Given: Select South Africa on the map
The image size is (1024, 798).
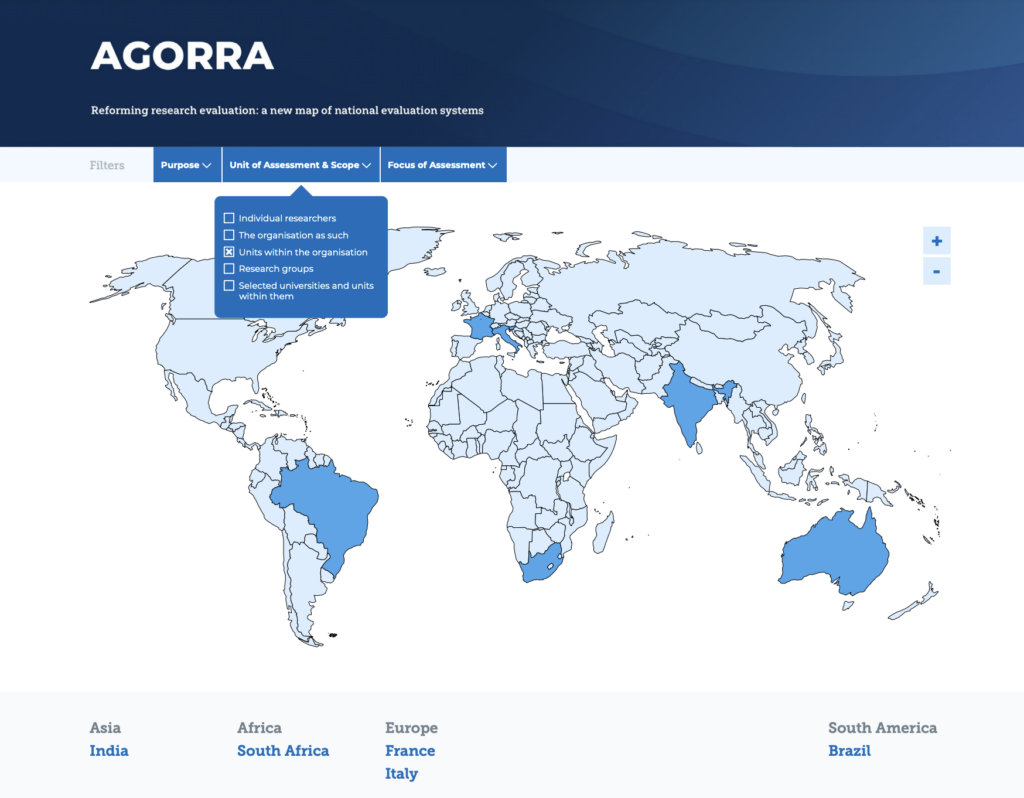Looking at the screenshot, I should tap(539, 568).
